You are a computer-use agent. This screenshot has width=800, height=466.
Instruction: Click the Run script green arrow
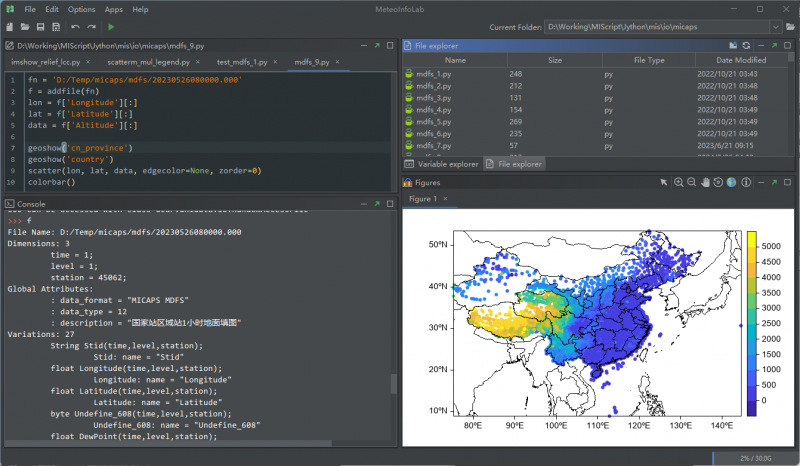(111, 27)
